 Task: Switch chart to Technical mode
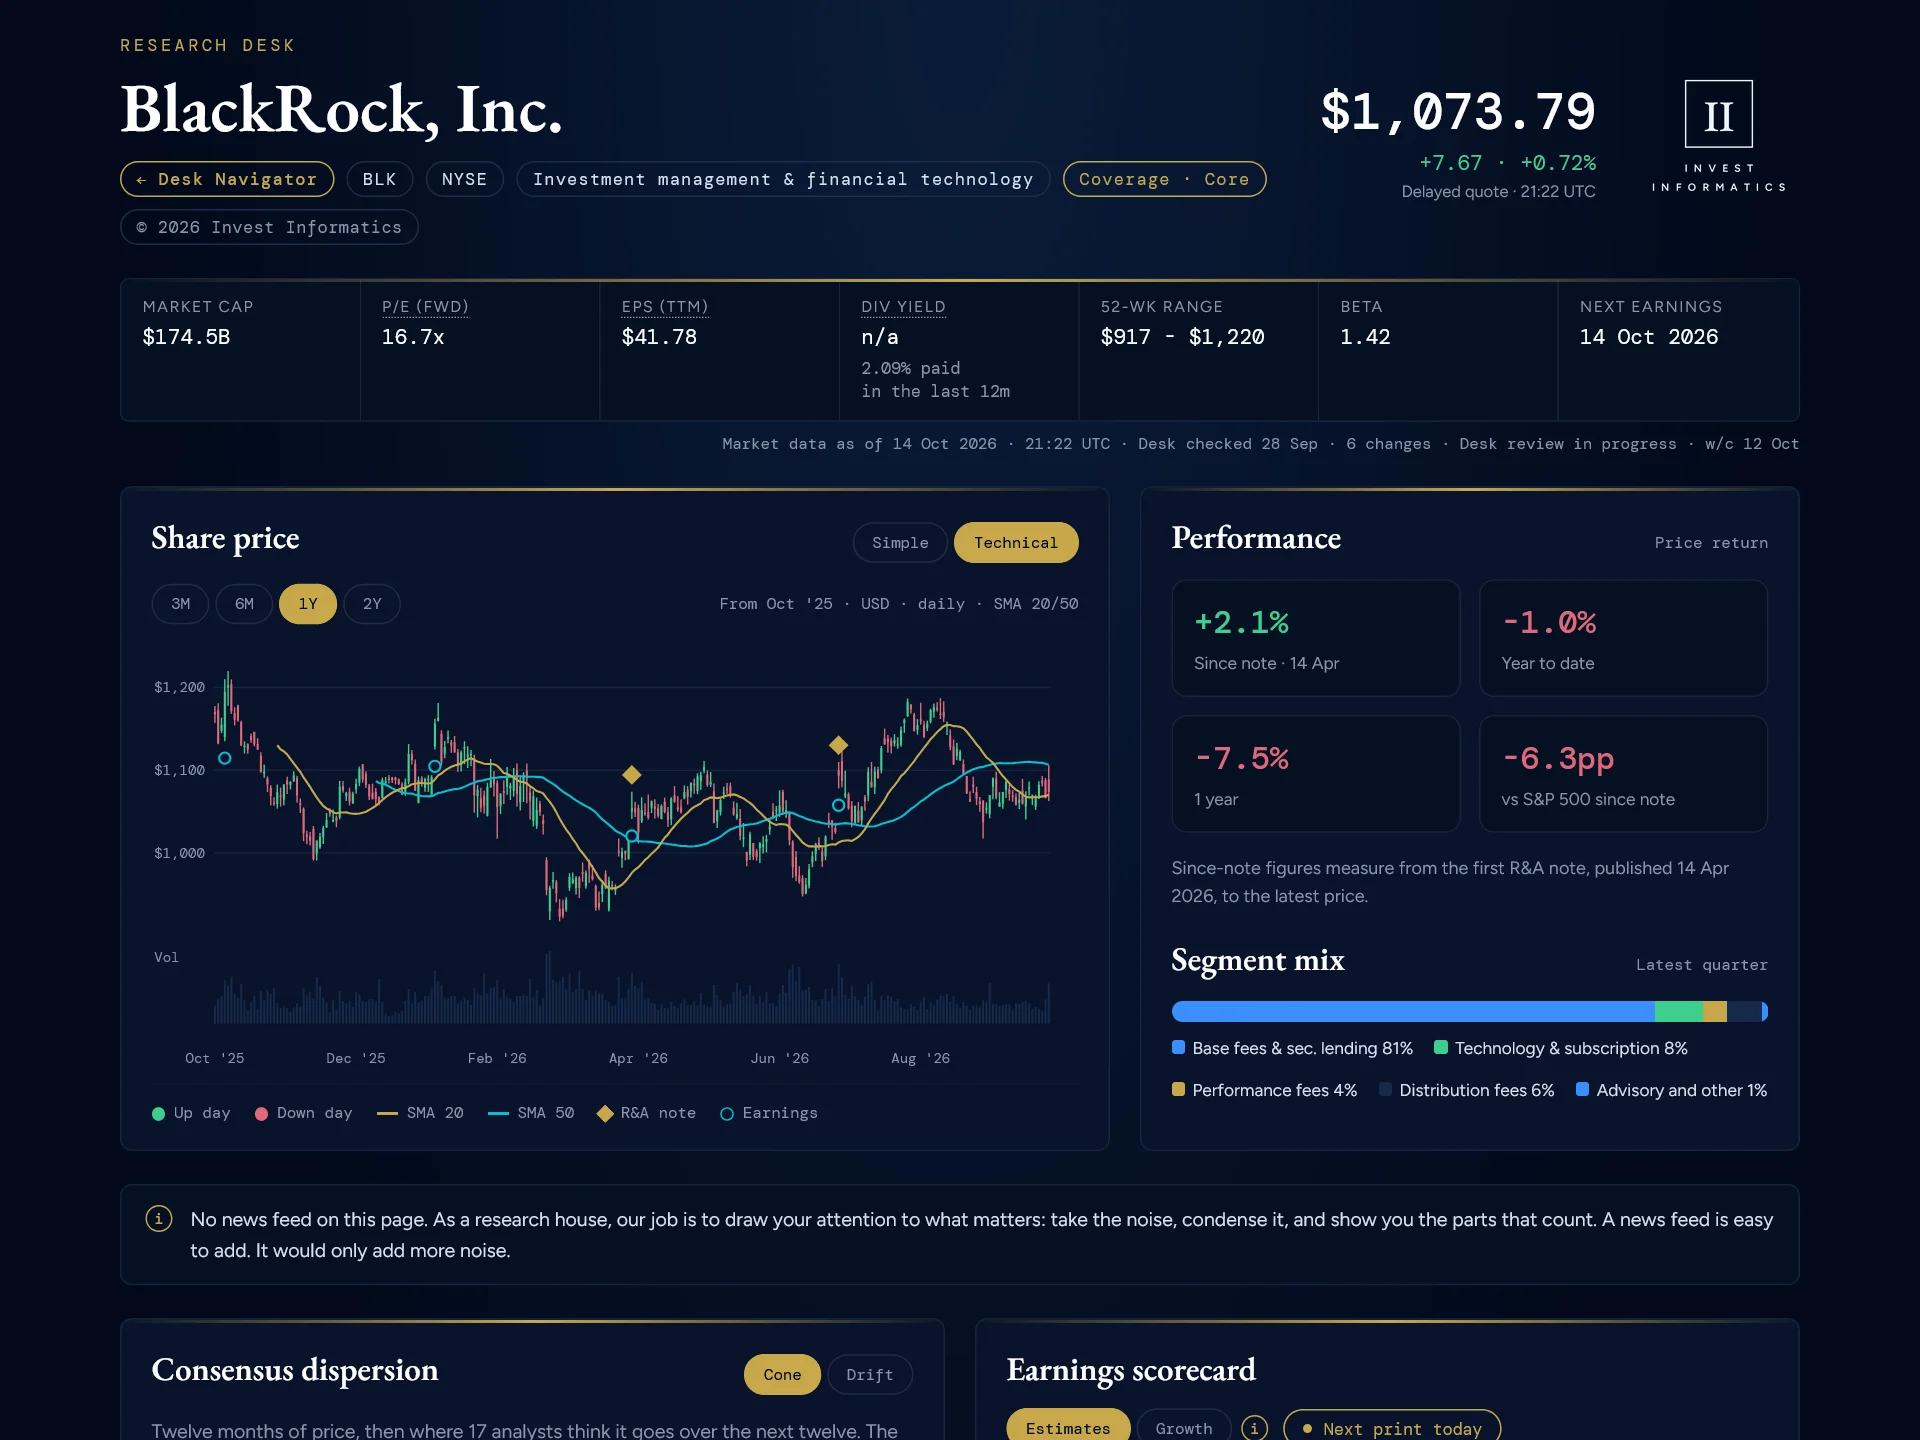click(1015, 542)
